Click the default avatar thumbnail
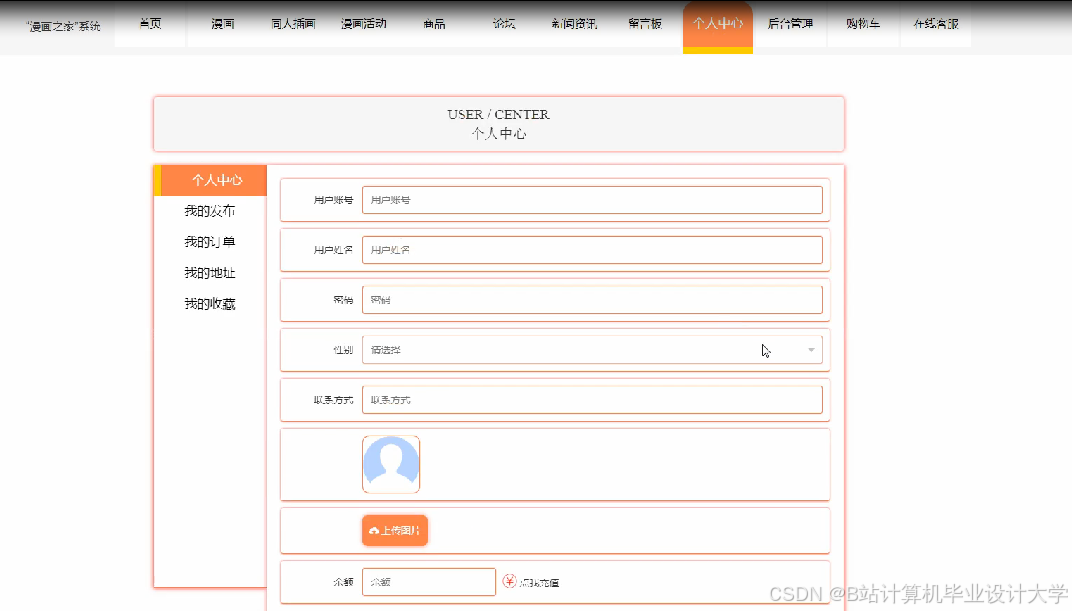Image resolution: width=1072 pixels, height=611 pixels. coord(391,465)
